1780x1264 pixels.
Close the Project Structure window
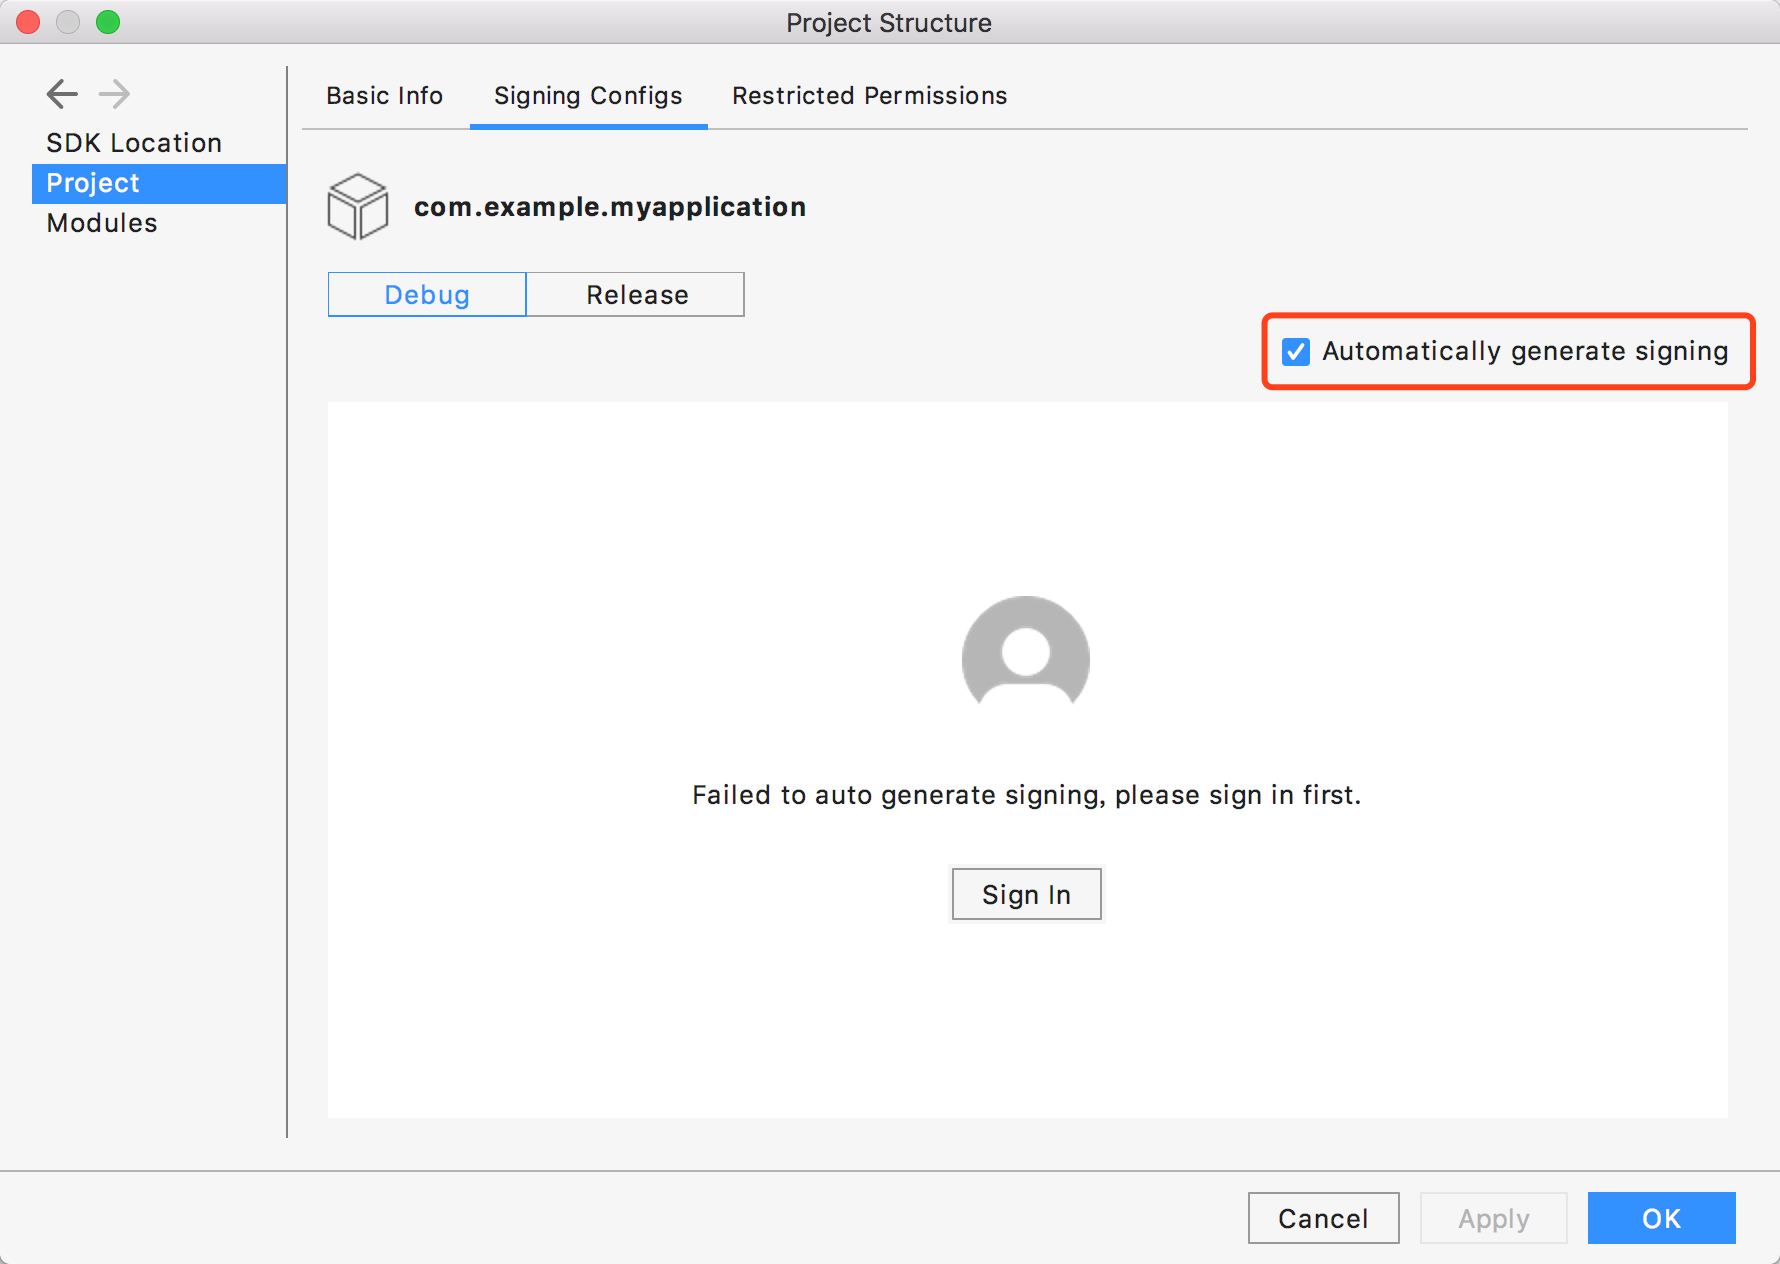point(28,22)
